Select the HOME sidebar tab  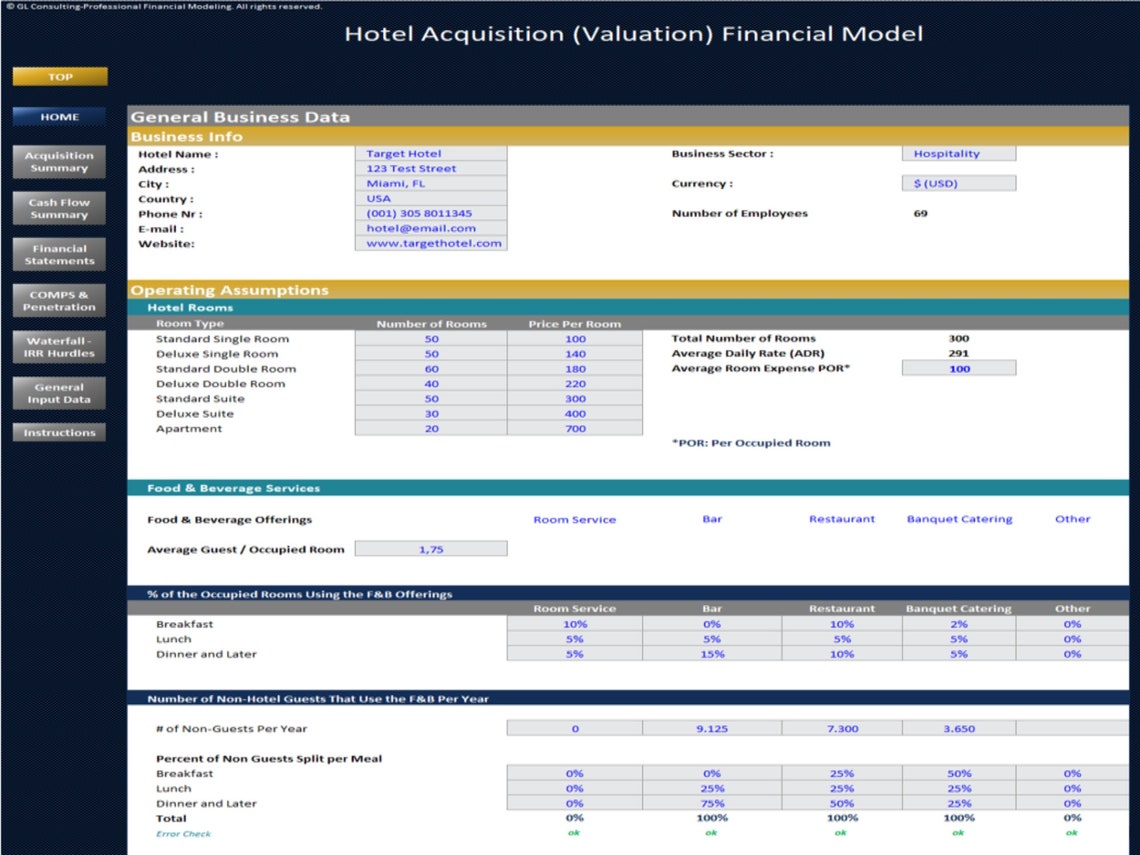tap(59, 116)
